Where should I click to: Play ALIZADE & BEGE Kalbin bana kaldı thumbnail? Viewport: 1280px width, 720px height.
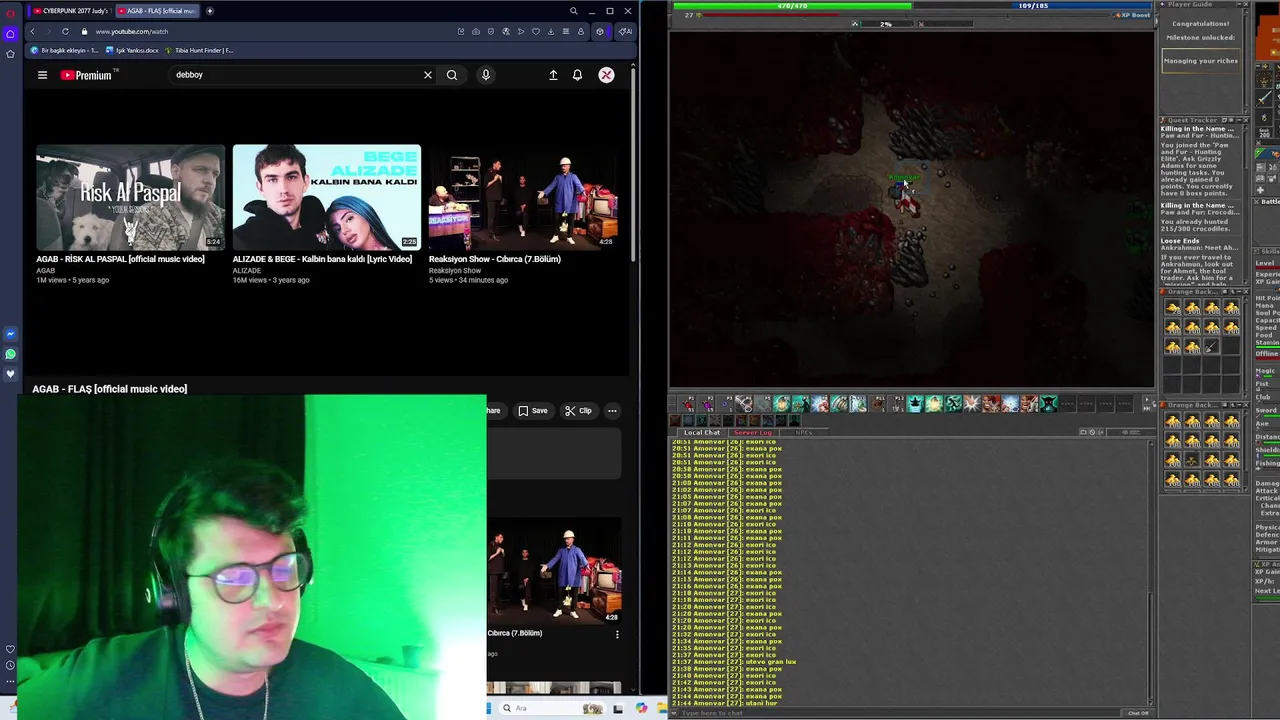click(x=327, y=197)
